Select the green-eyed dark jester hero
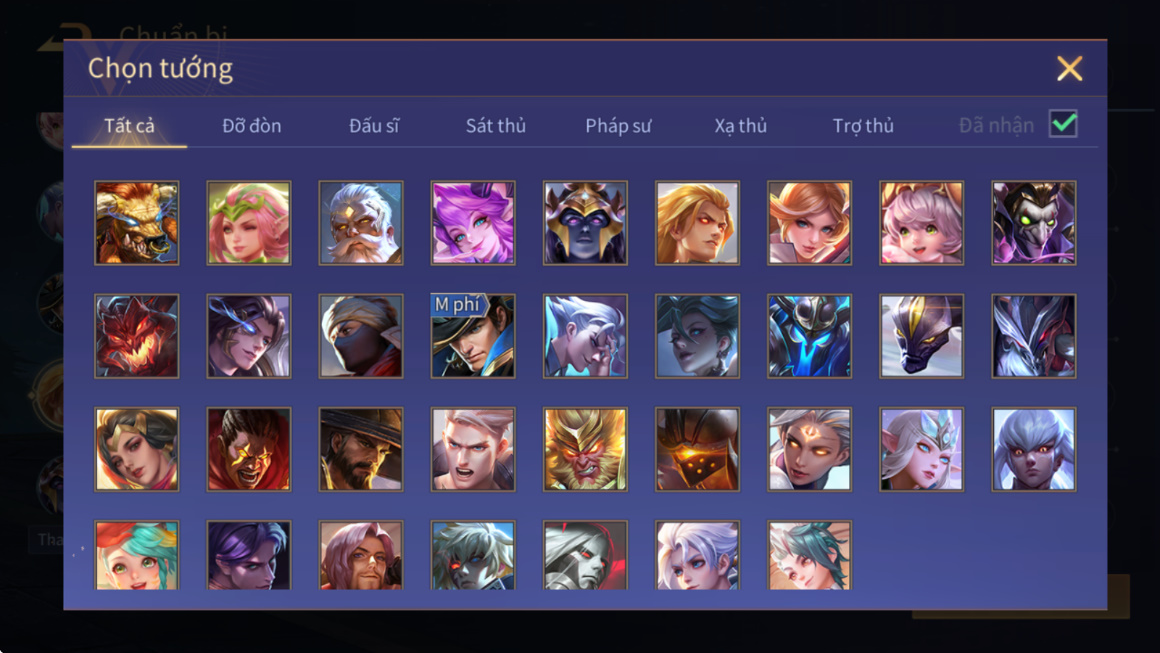Image resolution: width=1160 pixels, height=653 pixels. 1033,223
